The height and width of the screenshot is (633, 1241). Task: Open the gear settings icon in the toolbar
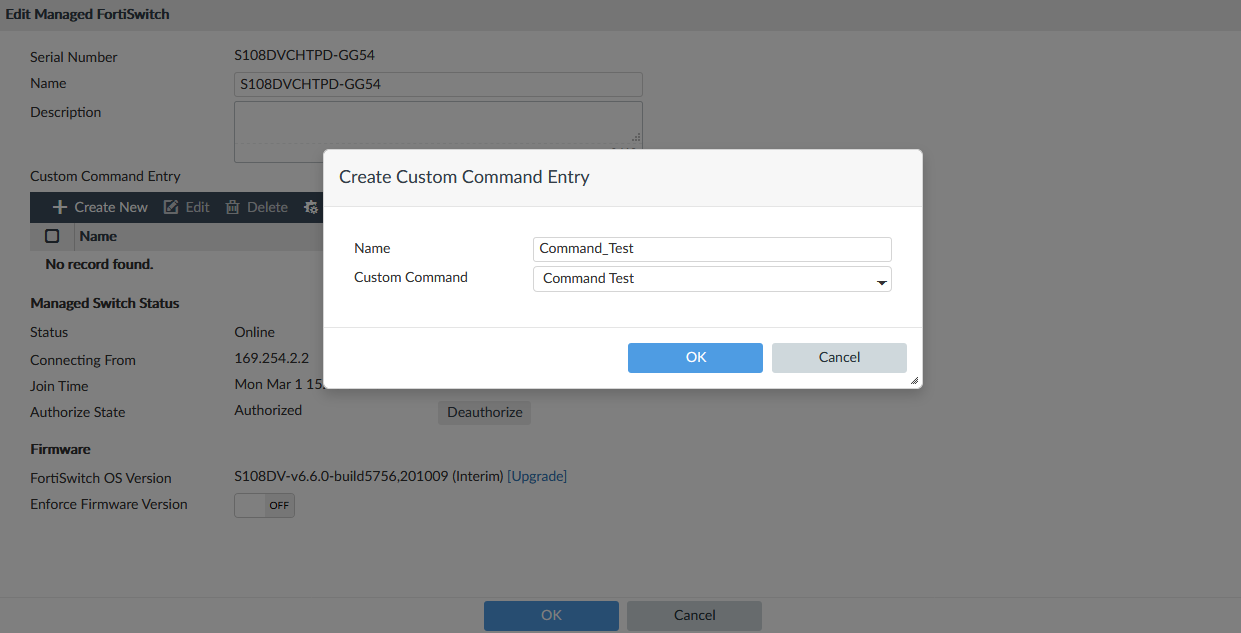point(310,207)
